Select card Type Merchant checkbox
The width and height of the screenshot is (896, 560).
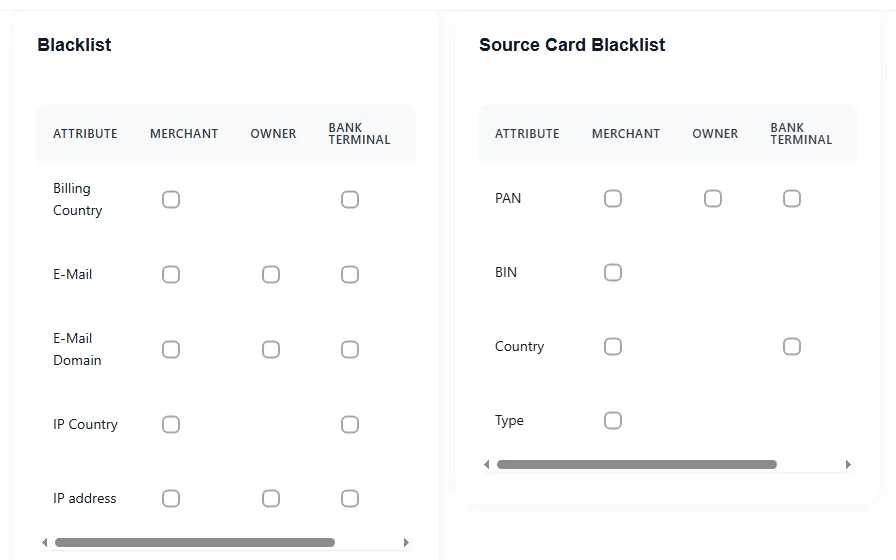[x=613, y=420]
